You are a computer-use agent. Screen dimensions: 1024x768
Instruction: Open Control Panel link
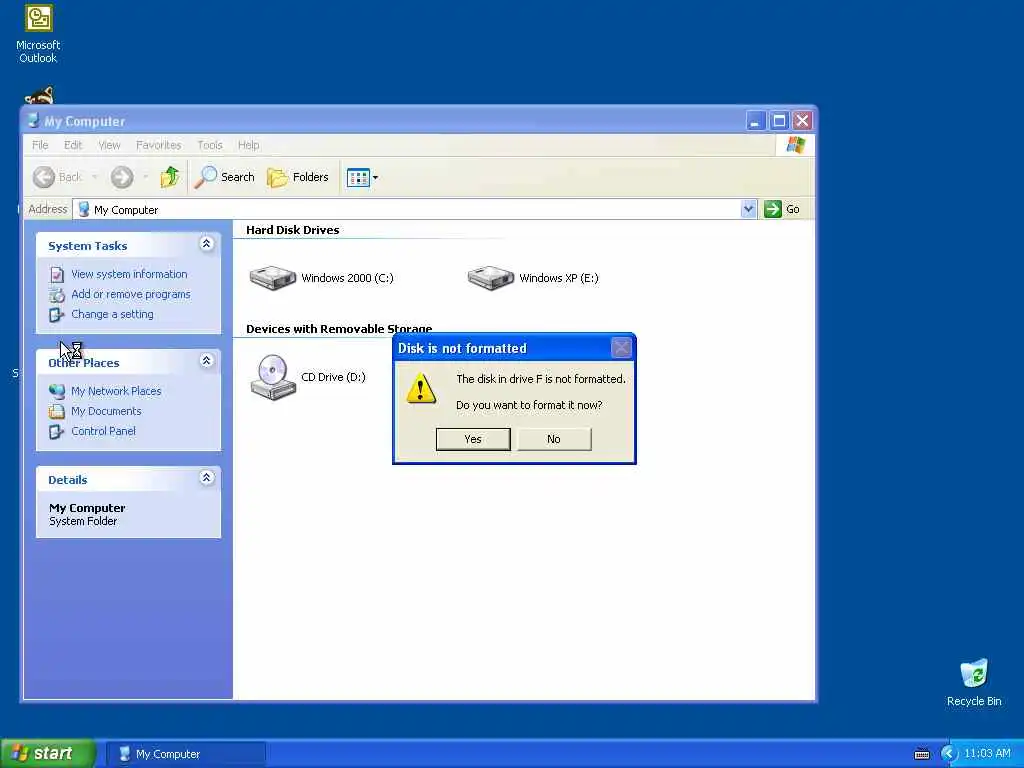pyautogui.click(x=103, y=431)
